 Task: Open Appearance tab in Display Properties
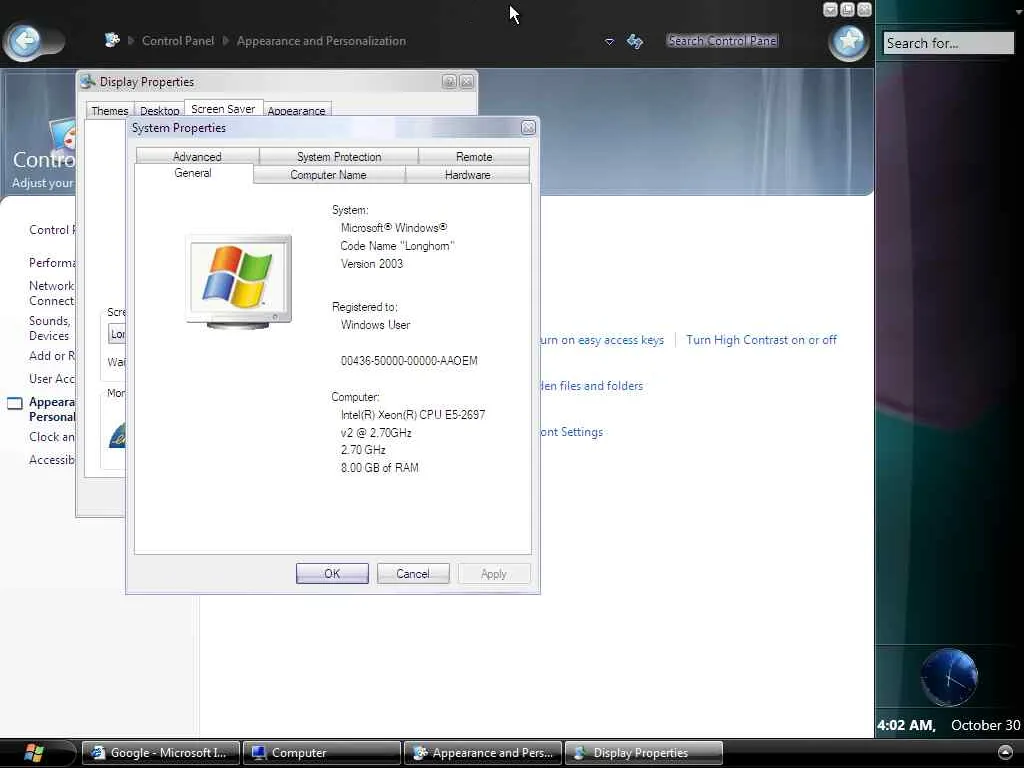pos(296,110)
